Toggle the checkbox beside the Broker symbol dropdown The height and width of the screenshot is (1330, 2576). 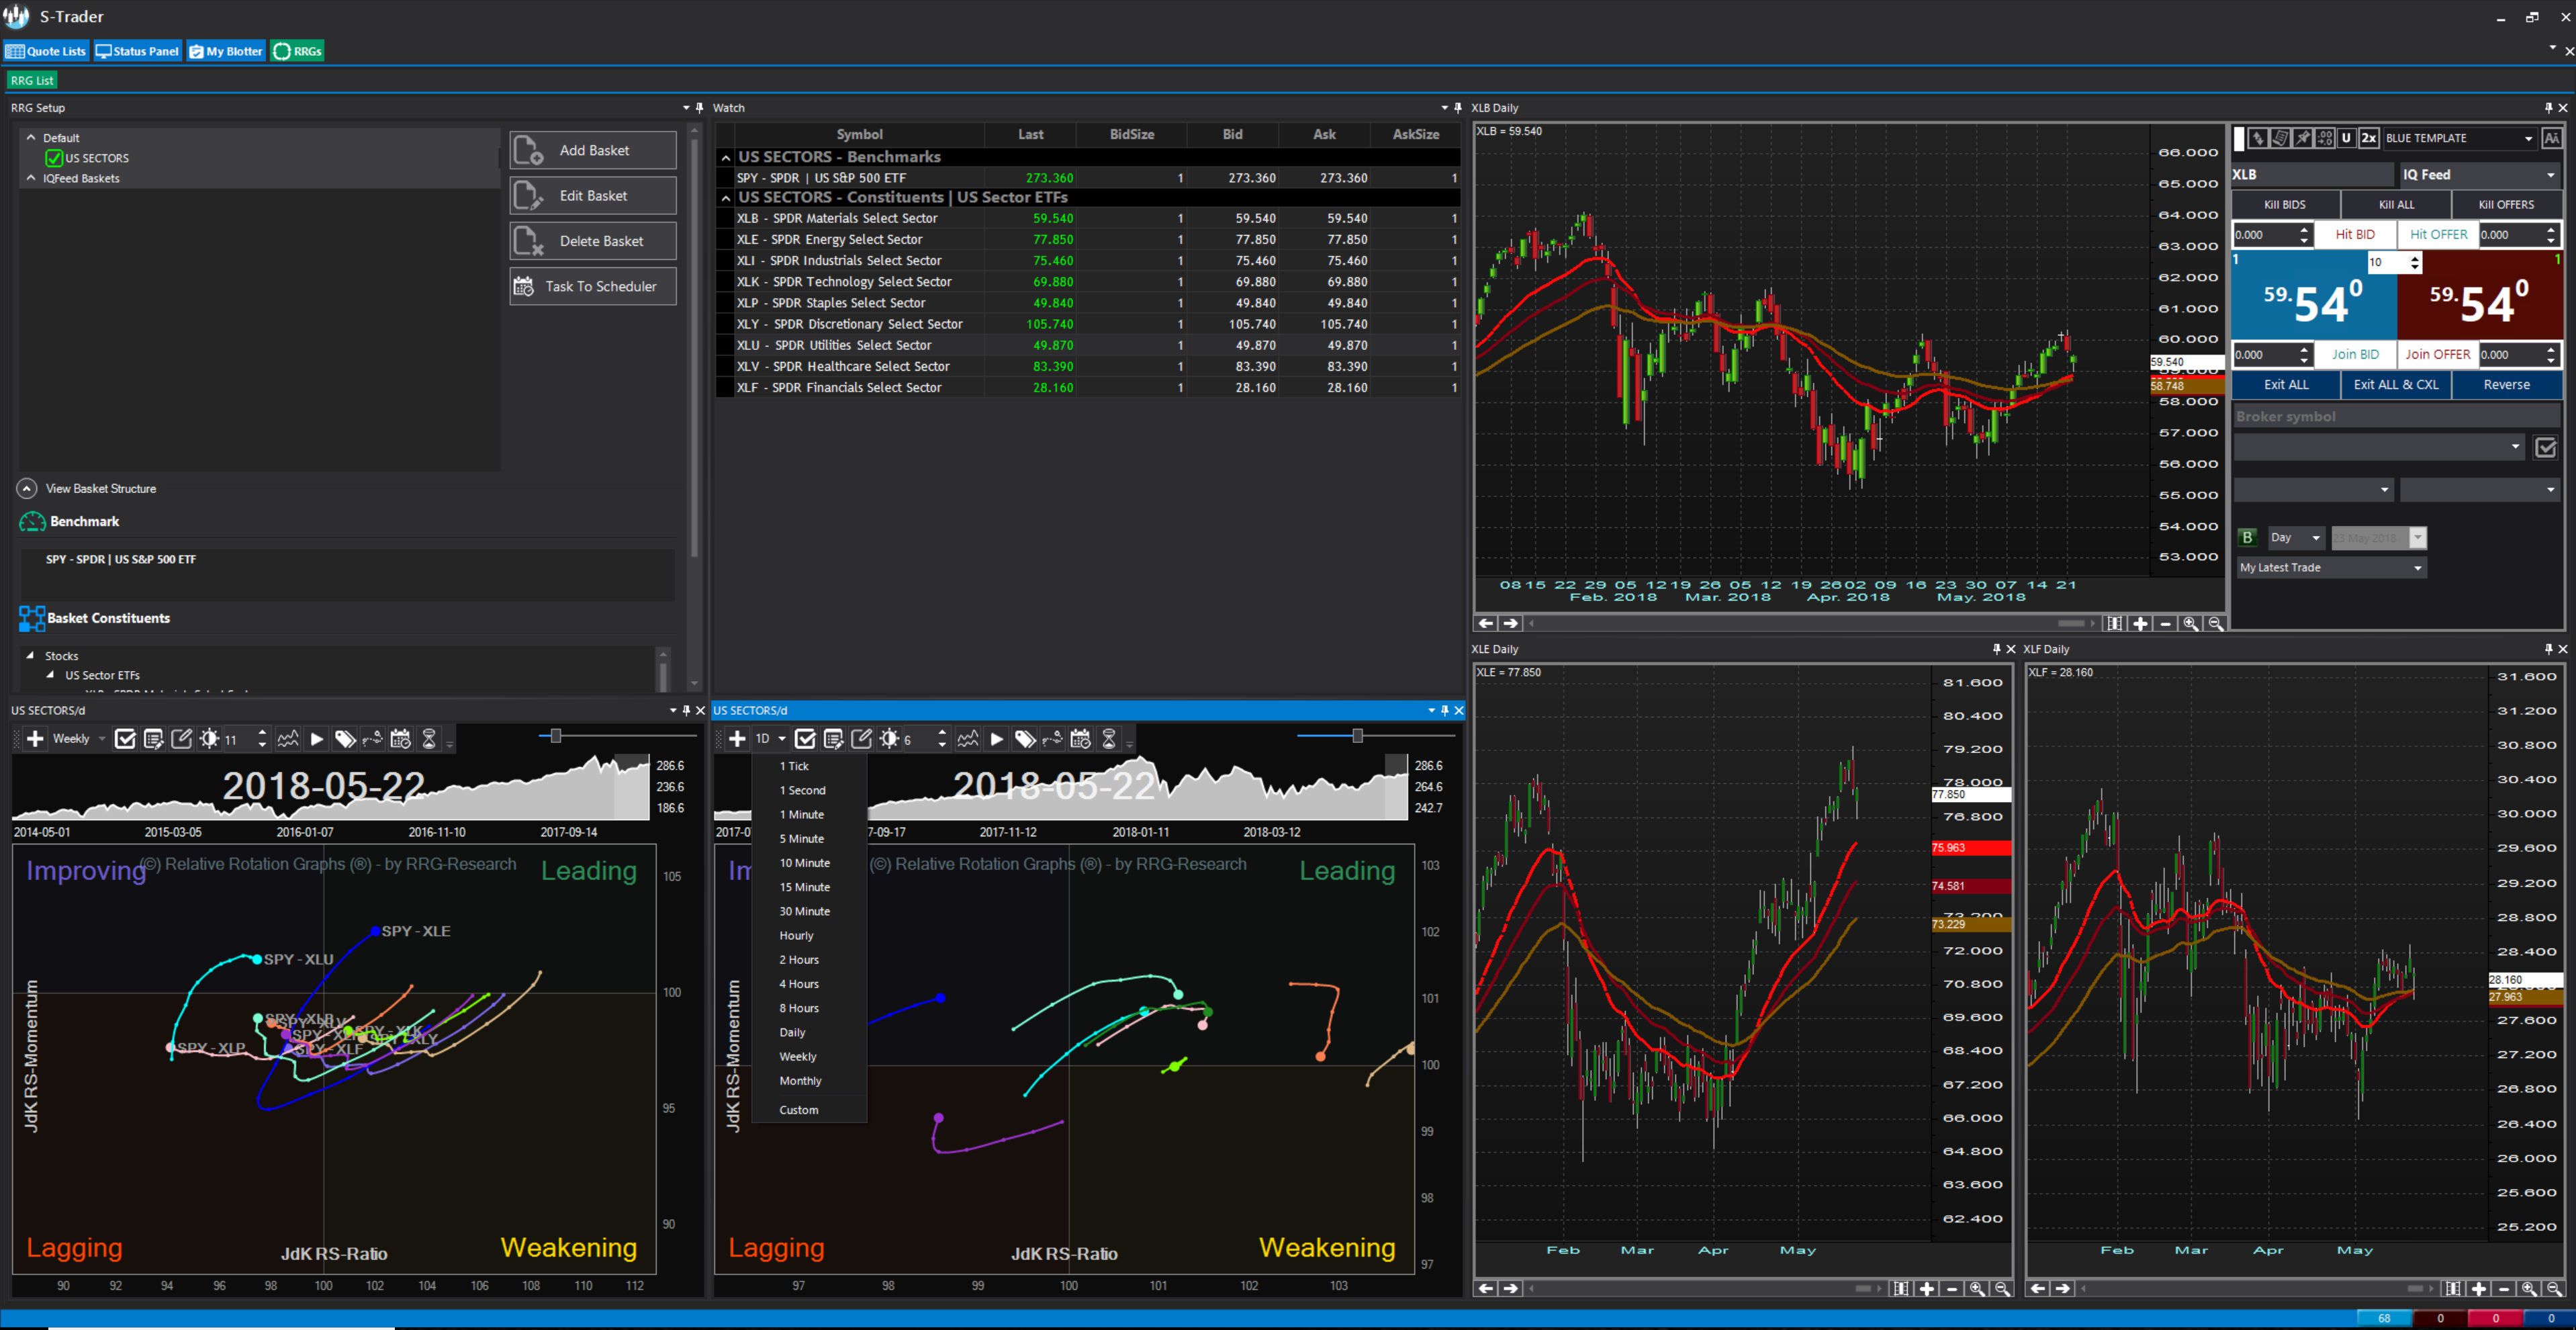coord(2546,448)
